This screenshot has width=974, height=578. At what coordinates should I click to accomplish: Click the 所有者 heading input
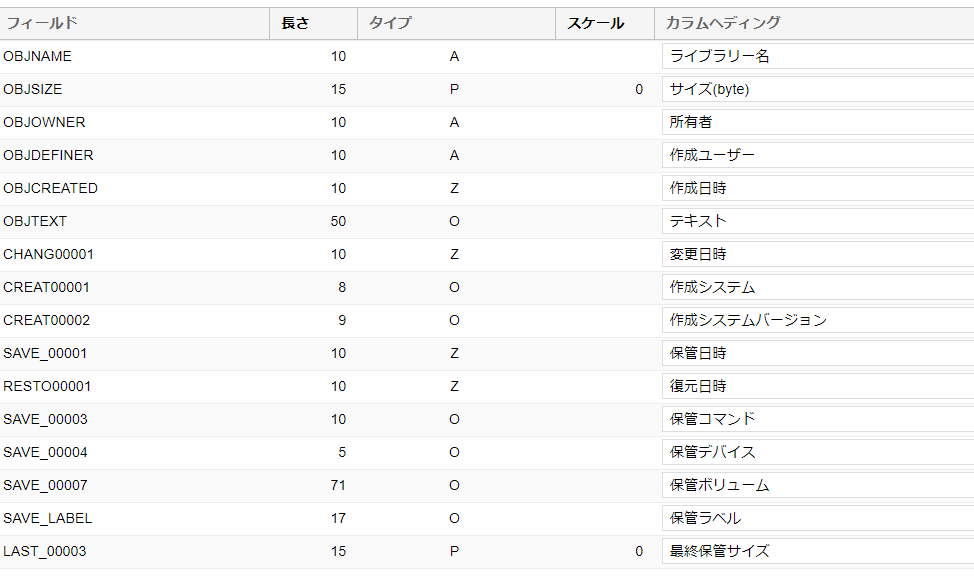(817, 123)
